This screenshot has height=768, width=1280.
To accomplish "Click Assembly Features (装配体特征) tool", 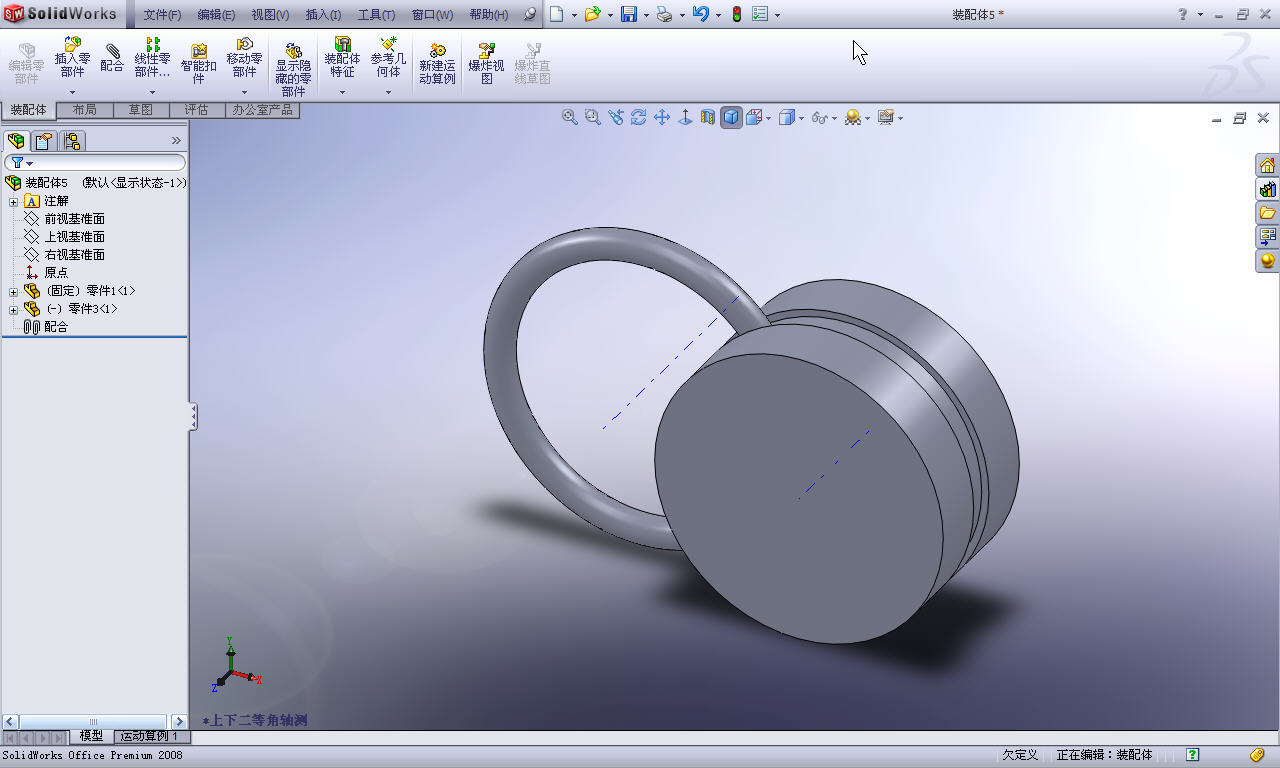I will point(342,58).
